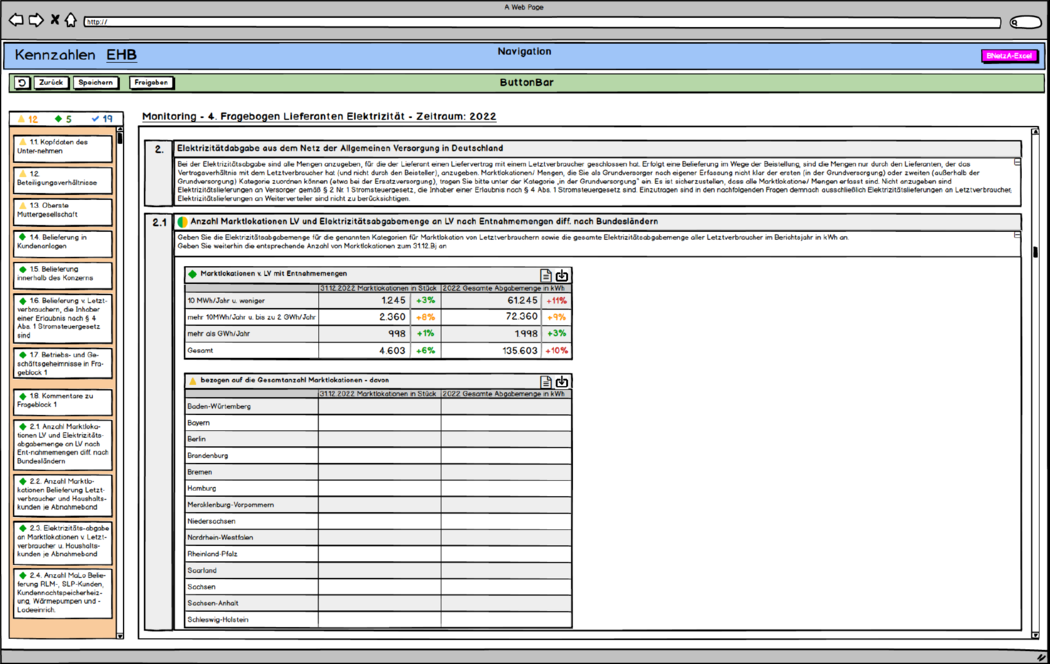Filter by checkmark count 19
Image resolution: width=1050 pixels, height=664 pixels.
point(102,119)
